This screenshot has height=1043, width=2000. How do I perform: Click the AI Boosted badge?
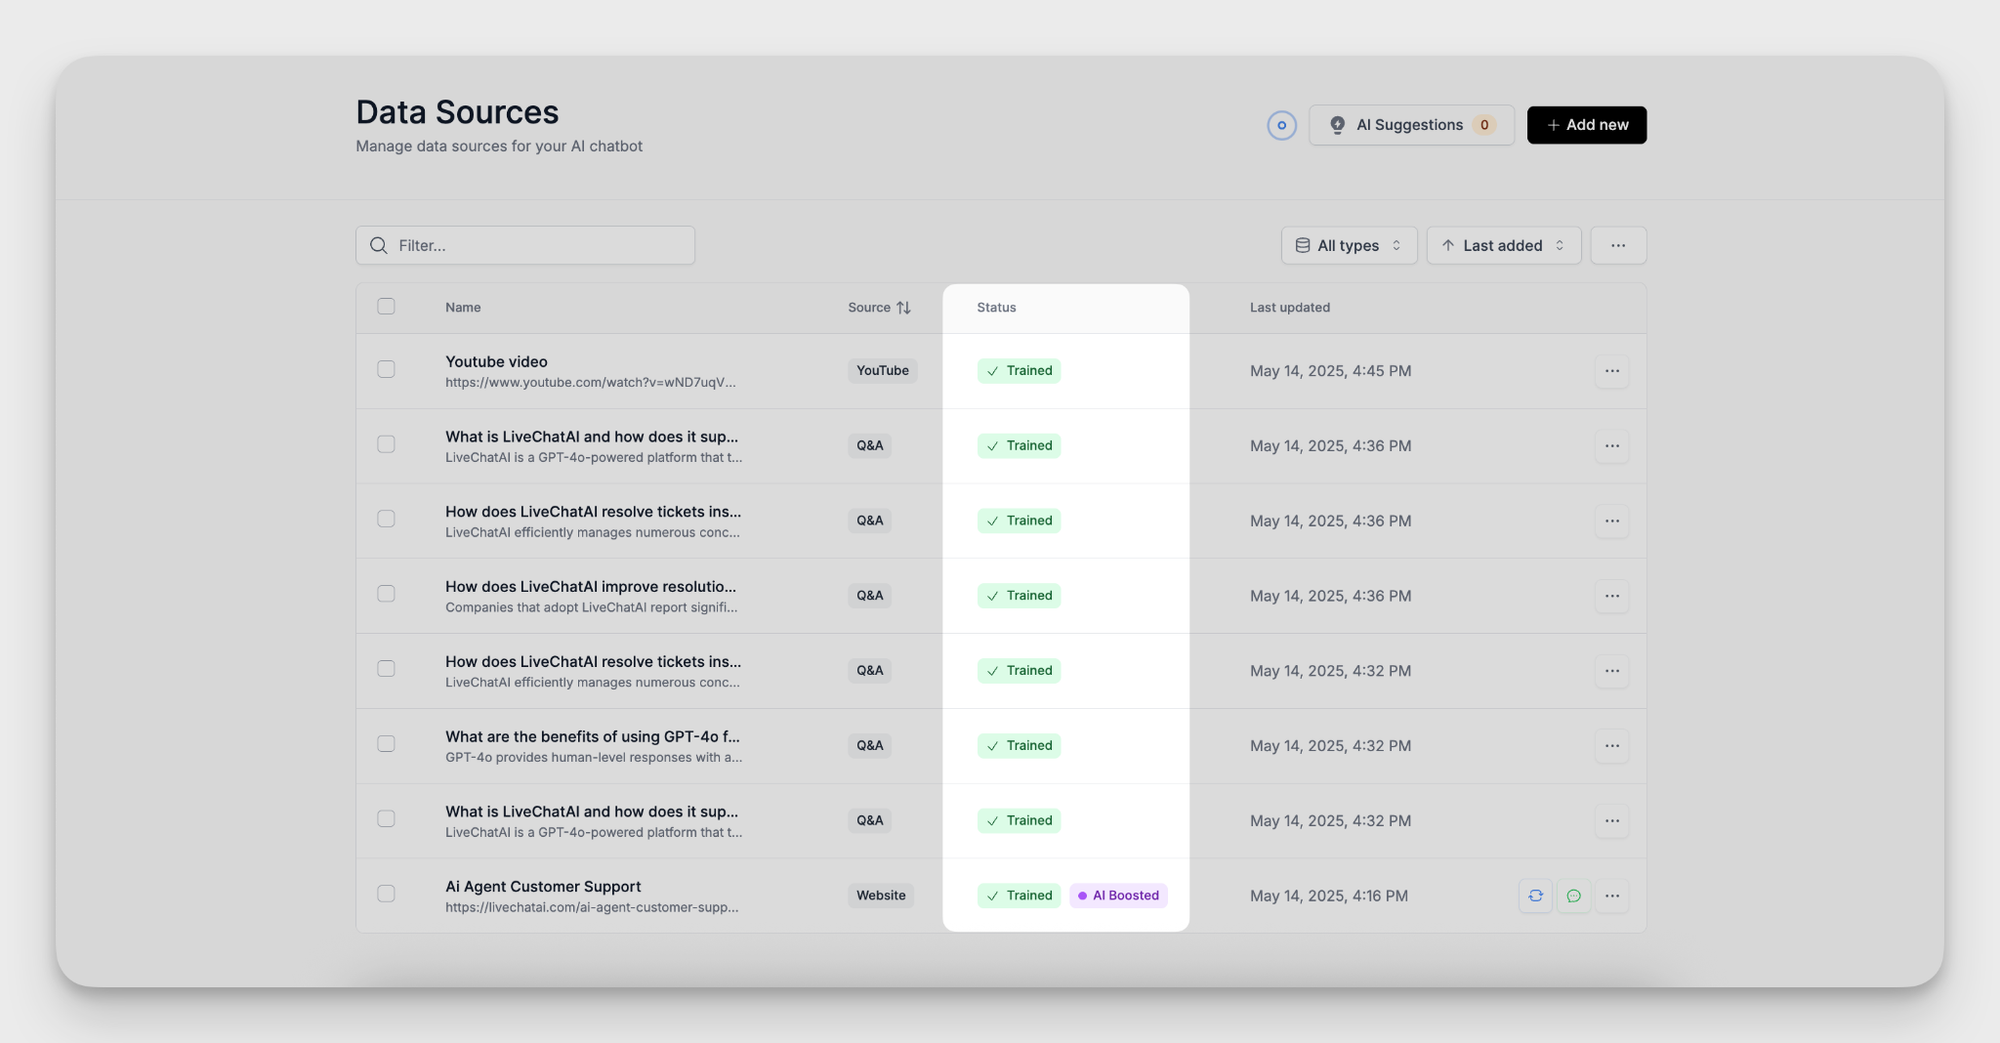(x=1118, y=896)
